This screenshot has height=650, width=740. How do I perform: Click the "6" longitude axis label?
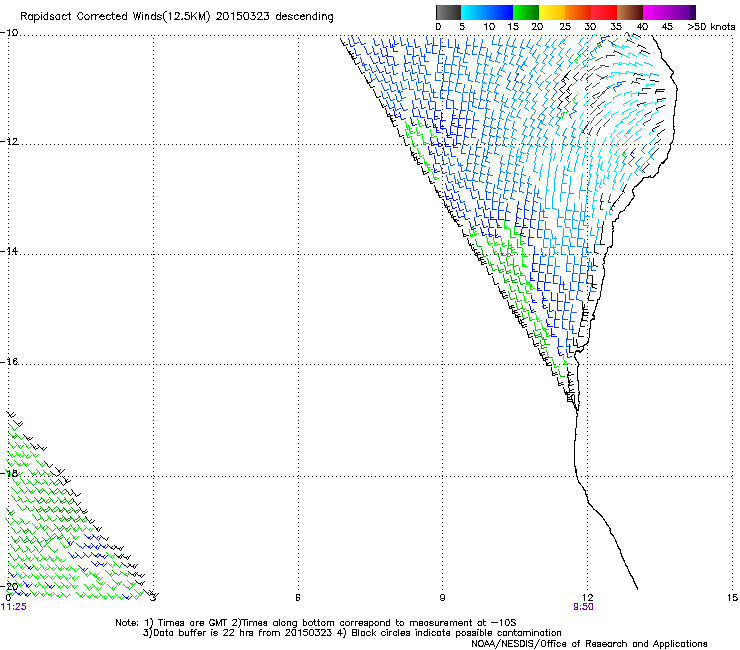coord(298,598)
